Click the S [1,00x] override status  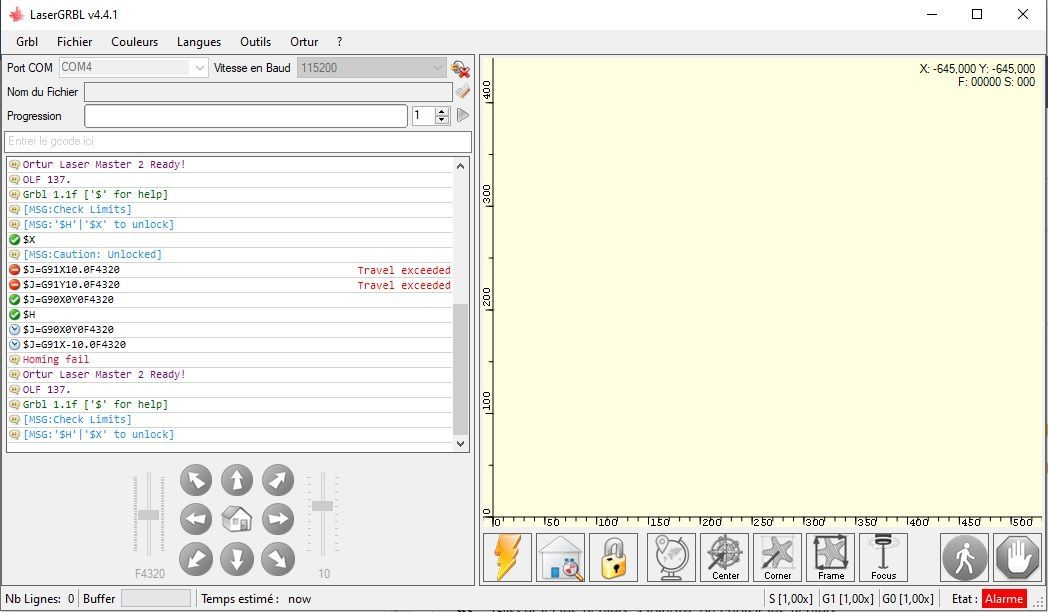[791, 599]
